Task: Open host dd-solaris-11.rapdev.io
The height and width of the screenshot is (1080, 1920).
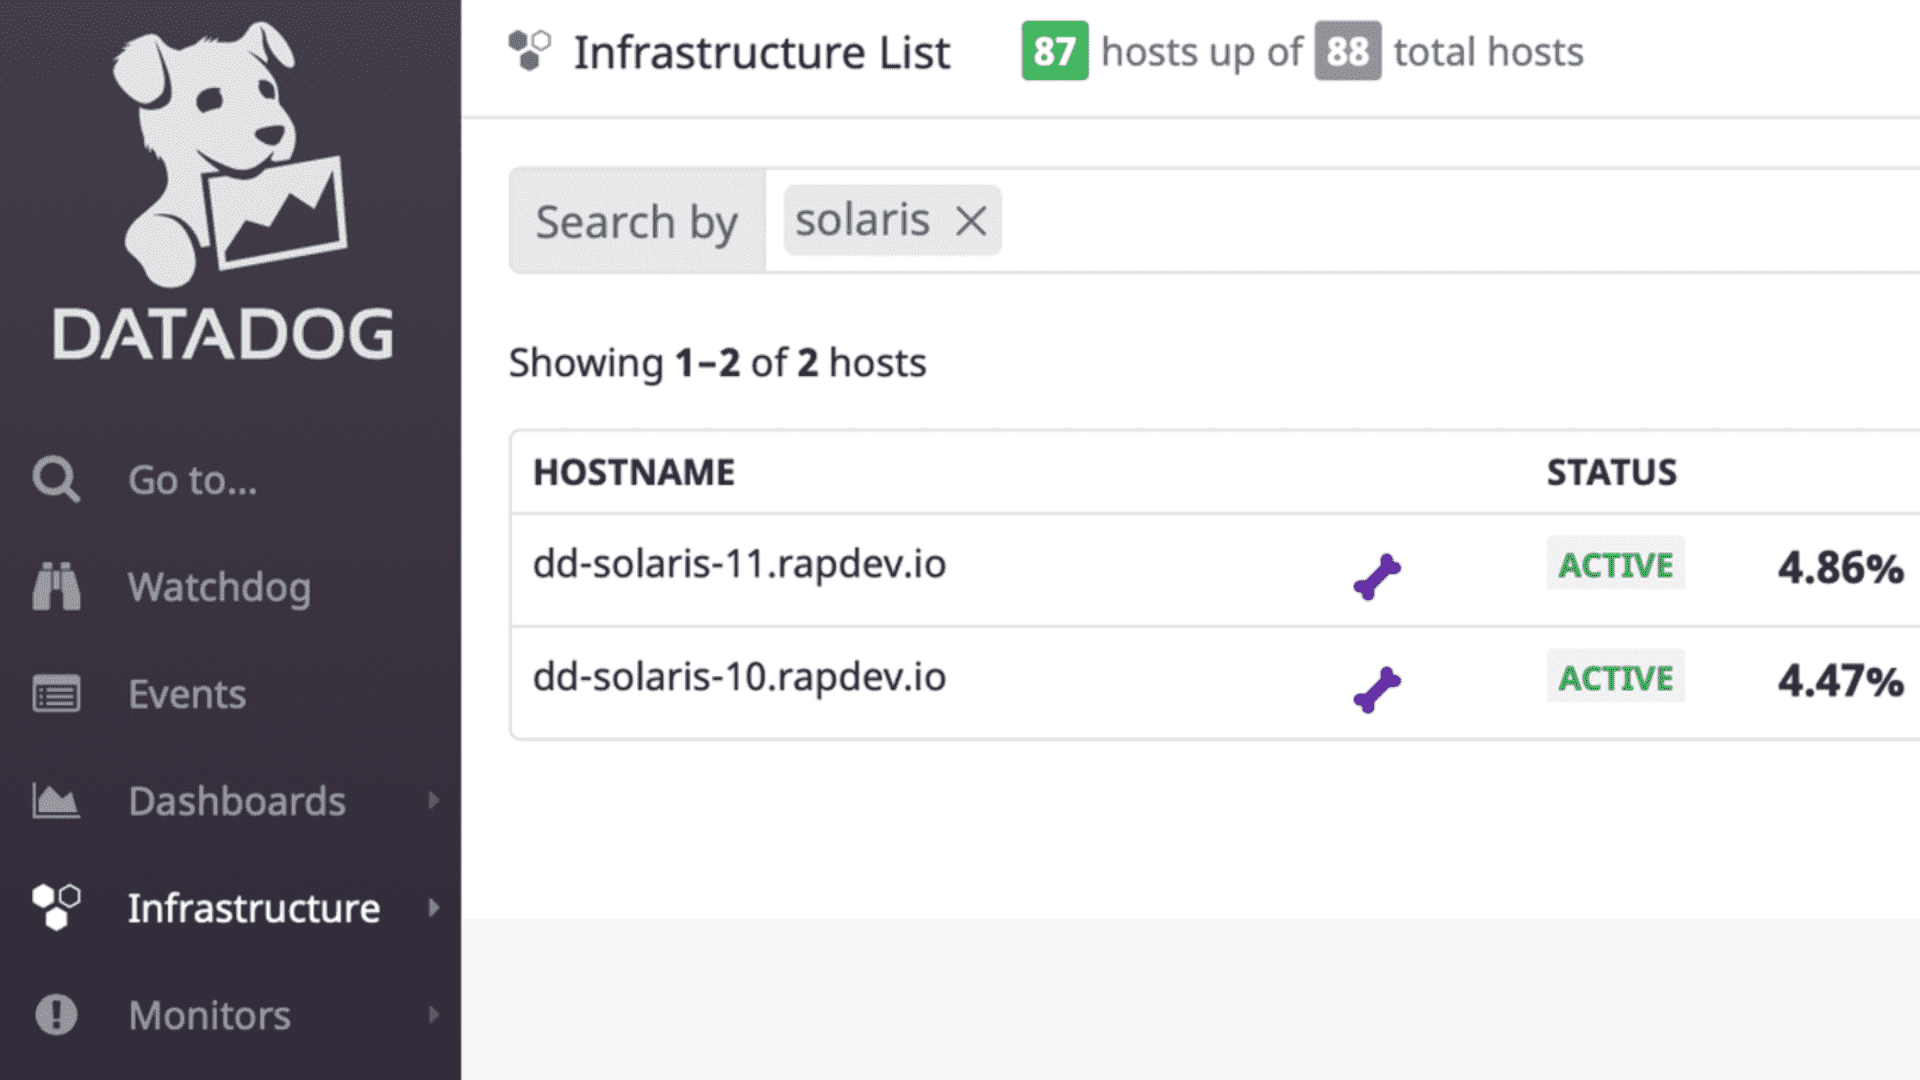Action: coord(739,564)
